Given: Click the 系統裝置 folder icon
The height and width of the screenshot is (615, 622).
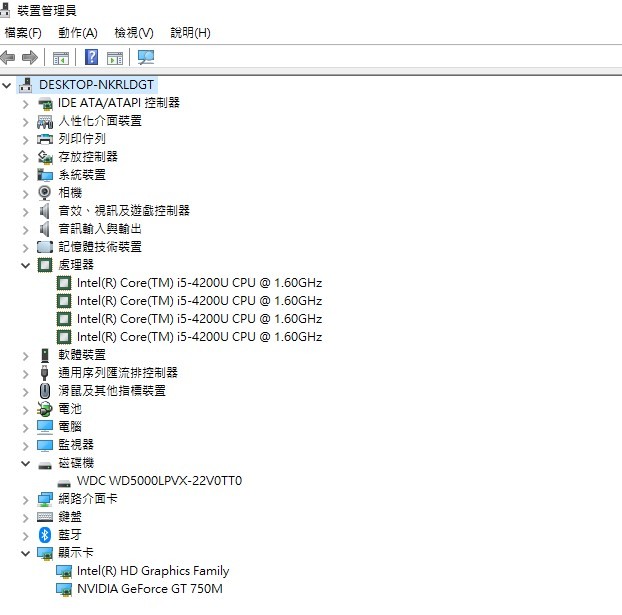Looking at the screenshot, I should 45,175.
